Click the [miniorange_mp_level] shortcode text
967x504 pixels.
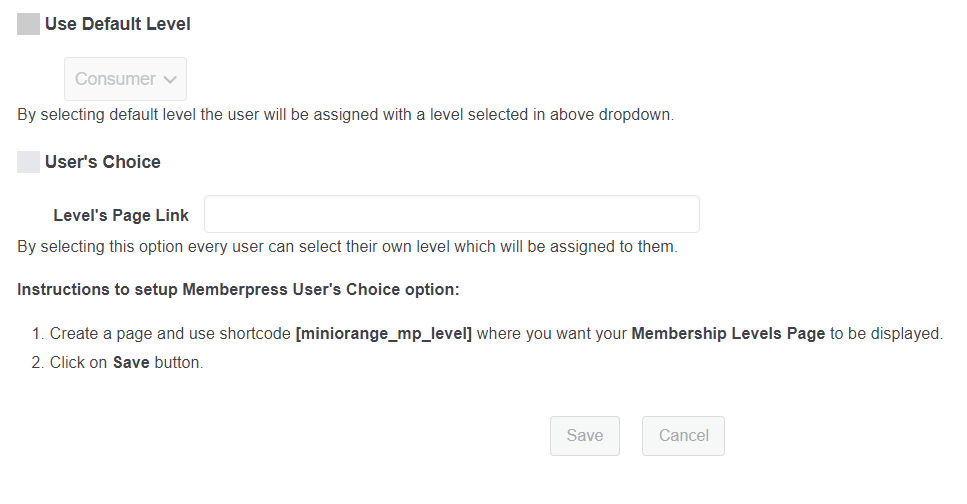coord(384,333)
